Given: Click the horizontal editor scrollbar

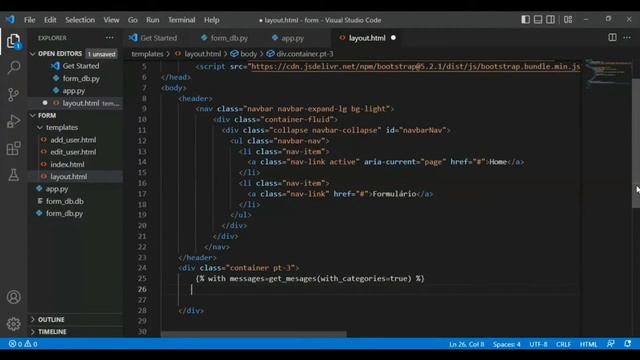Looking at the screenshot, I should [253, 334].
